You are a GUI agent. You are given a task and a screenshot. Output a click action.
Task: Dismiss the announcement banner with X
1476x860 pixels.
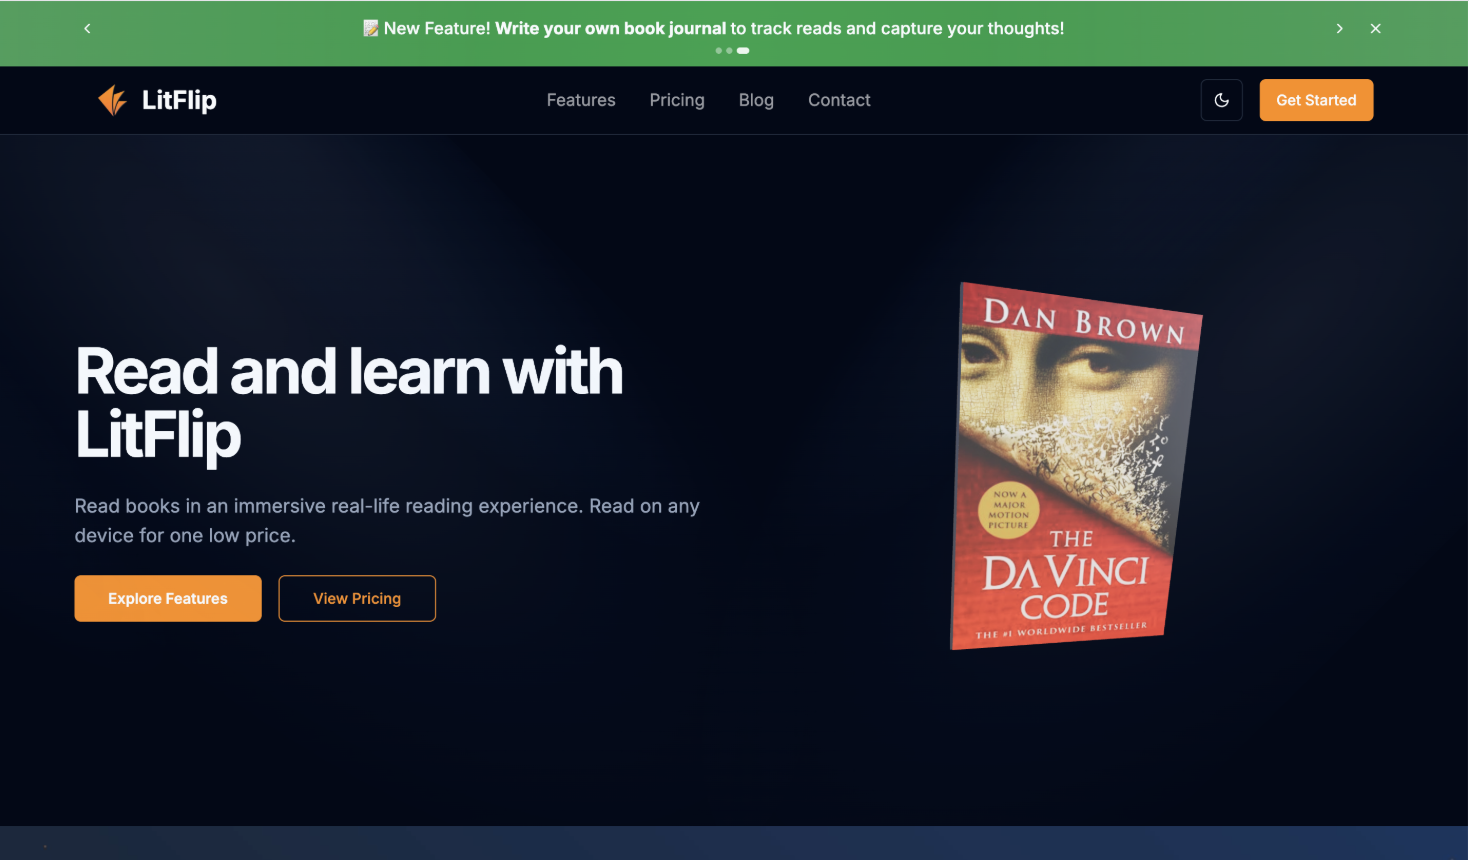tap(1375, 28)
